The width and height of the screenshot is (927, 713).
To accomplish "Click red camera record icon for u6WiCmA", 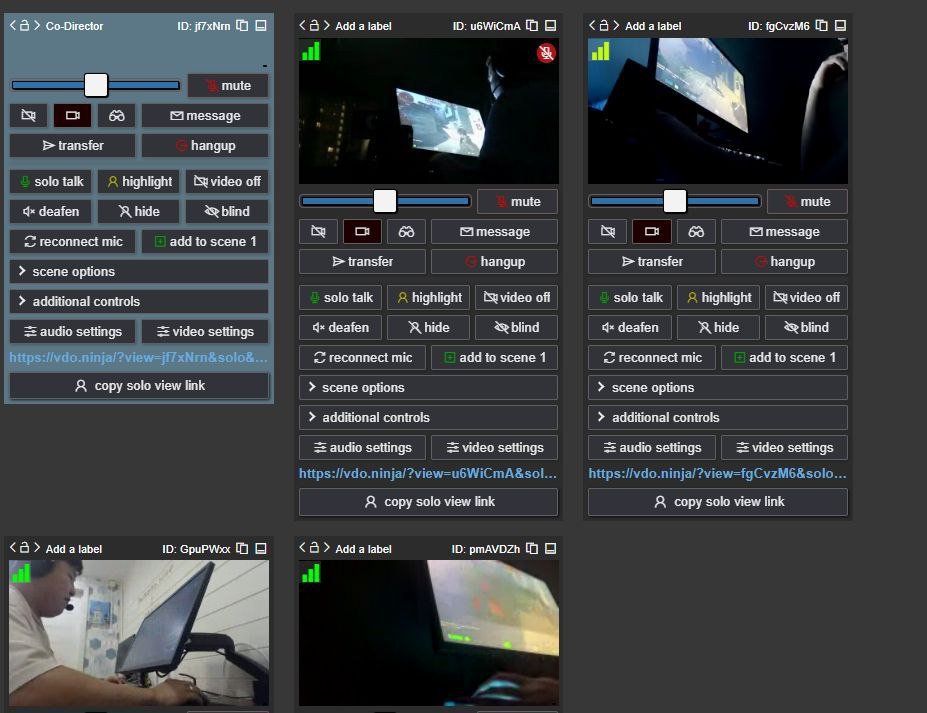I will coord(362,231).
